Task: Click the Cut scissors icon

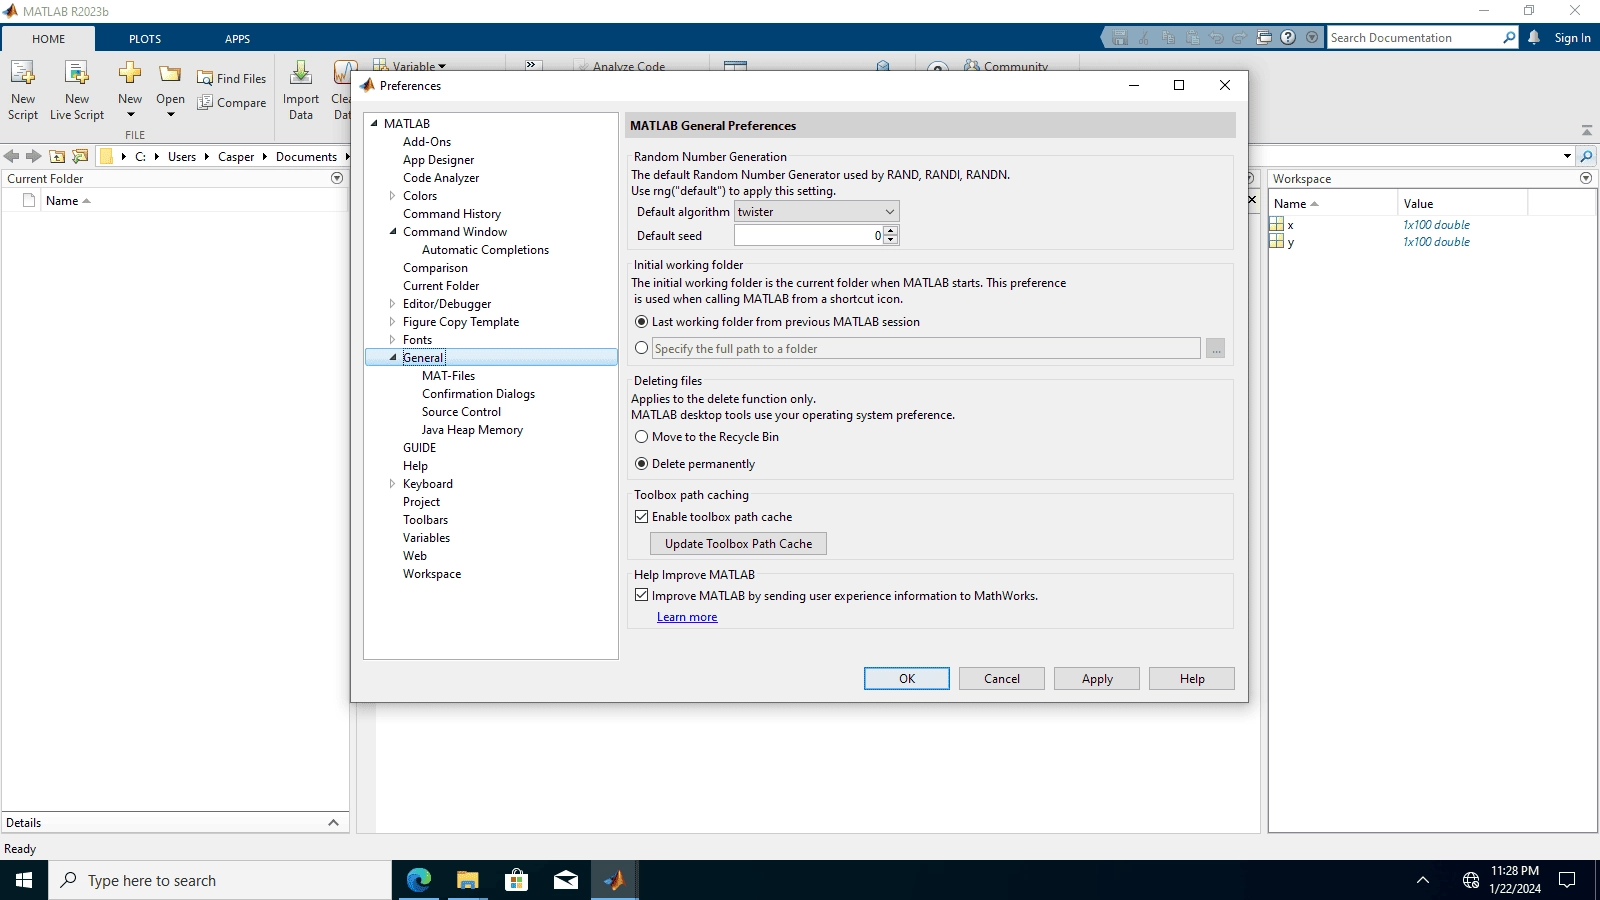Action: pyautogui.click(x=1144, y=38)
